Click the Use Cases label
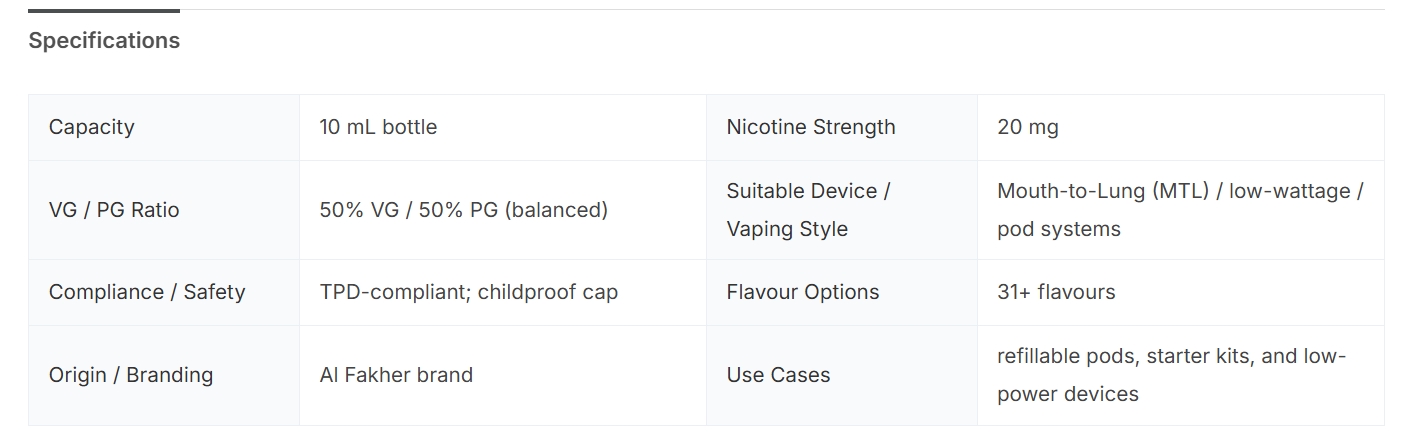Viewport: 1421px width, 448px height. tap(778, 375)
